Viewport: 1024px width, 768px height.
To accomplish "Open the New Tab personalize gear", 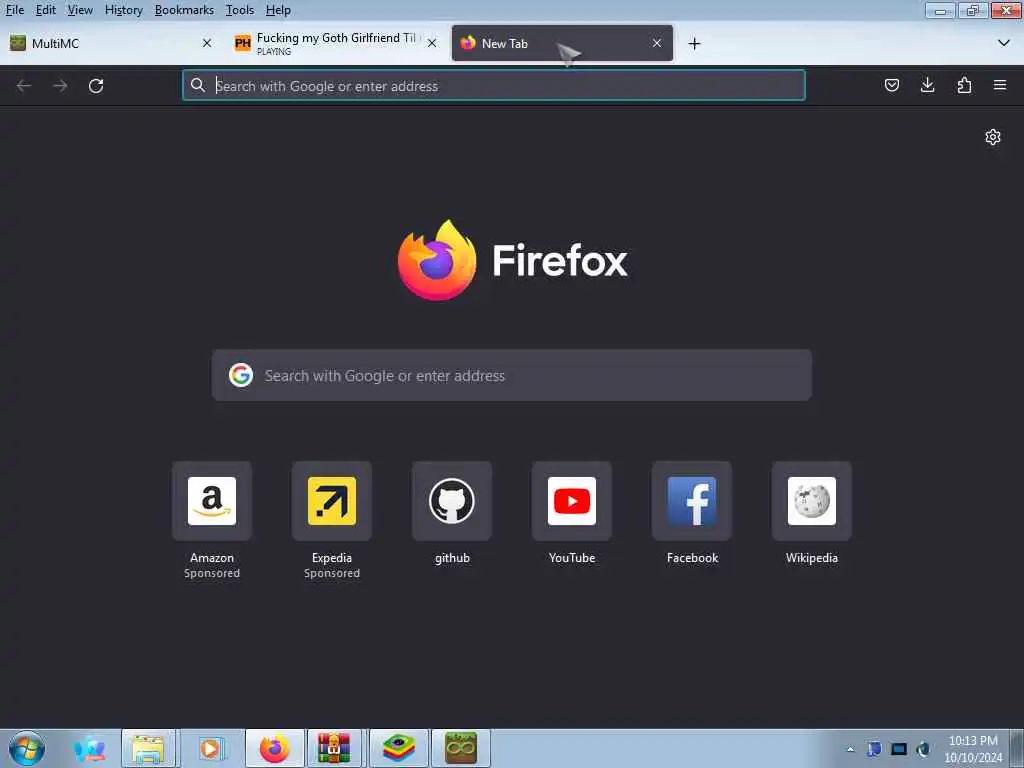I will coord(993,136).
